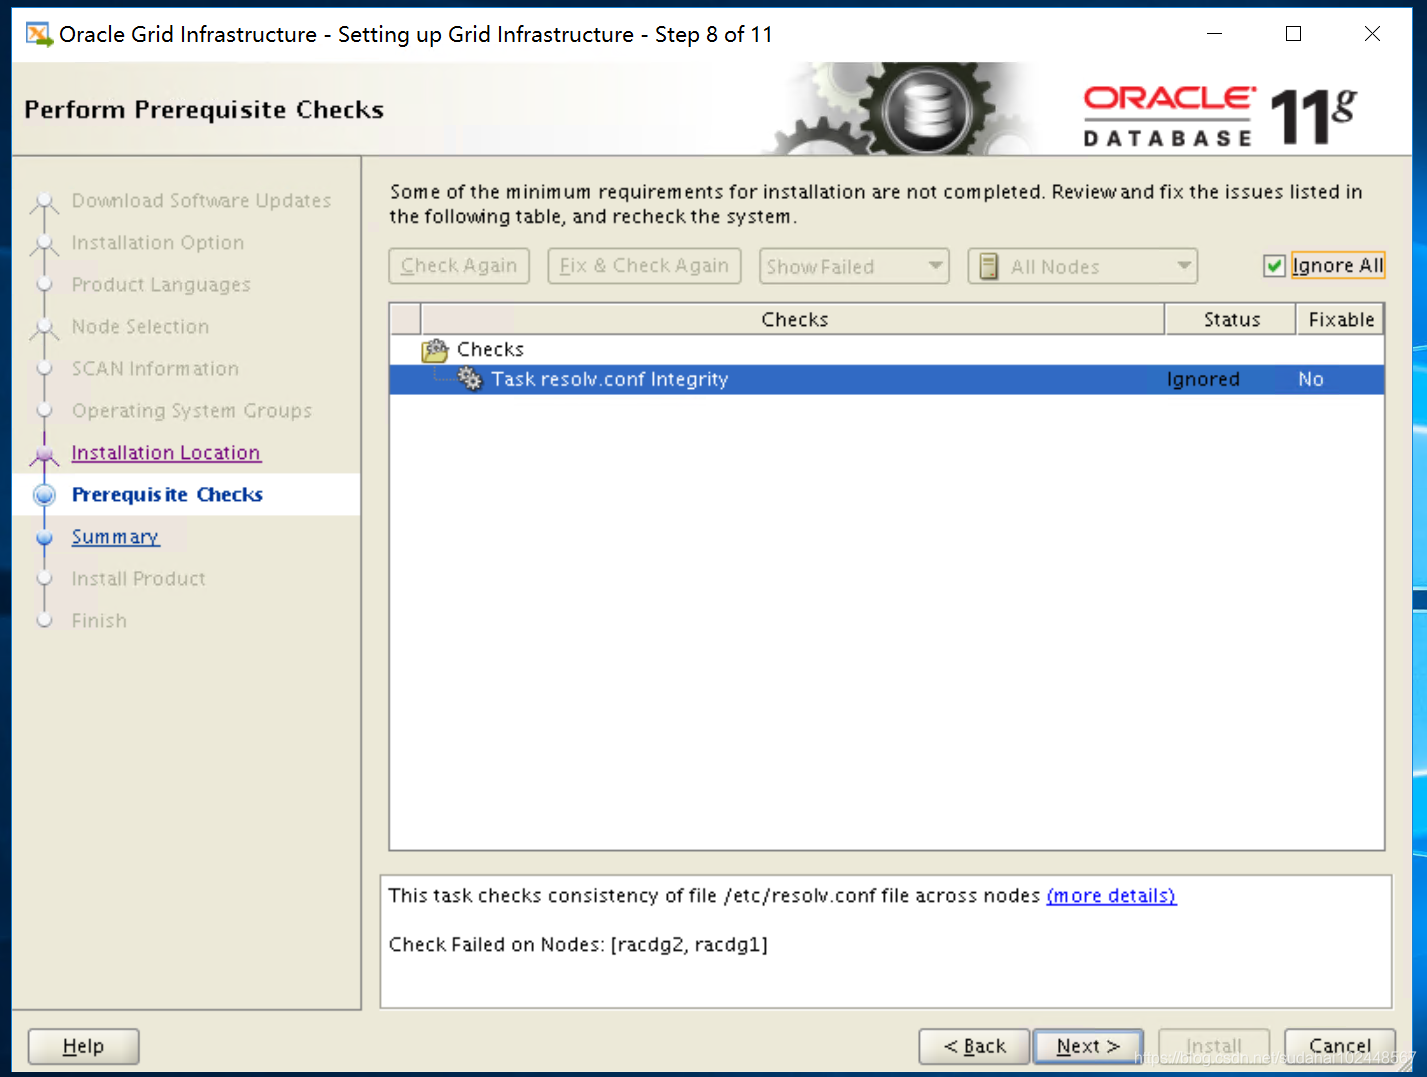
Task: Click the Product Languages step
Action: (161, 285)
